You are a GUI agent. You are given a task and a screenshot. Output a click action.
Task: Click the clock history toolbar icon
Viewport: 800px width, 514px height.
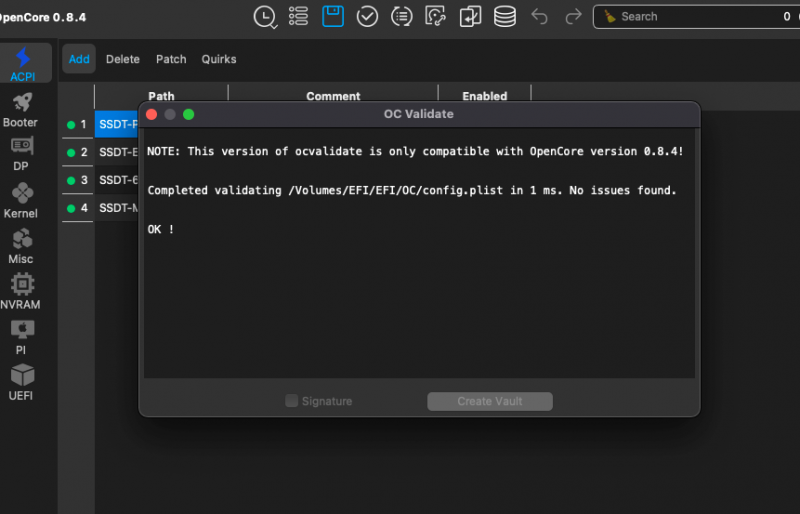coord(265,17)
